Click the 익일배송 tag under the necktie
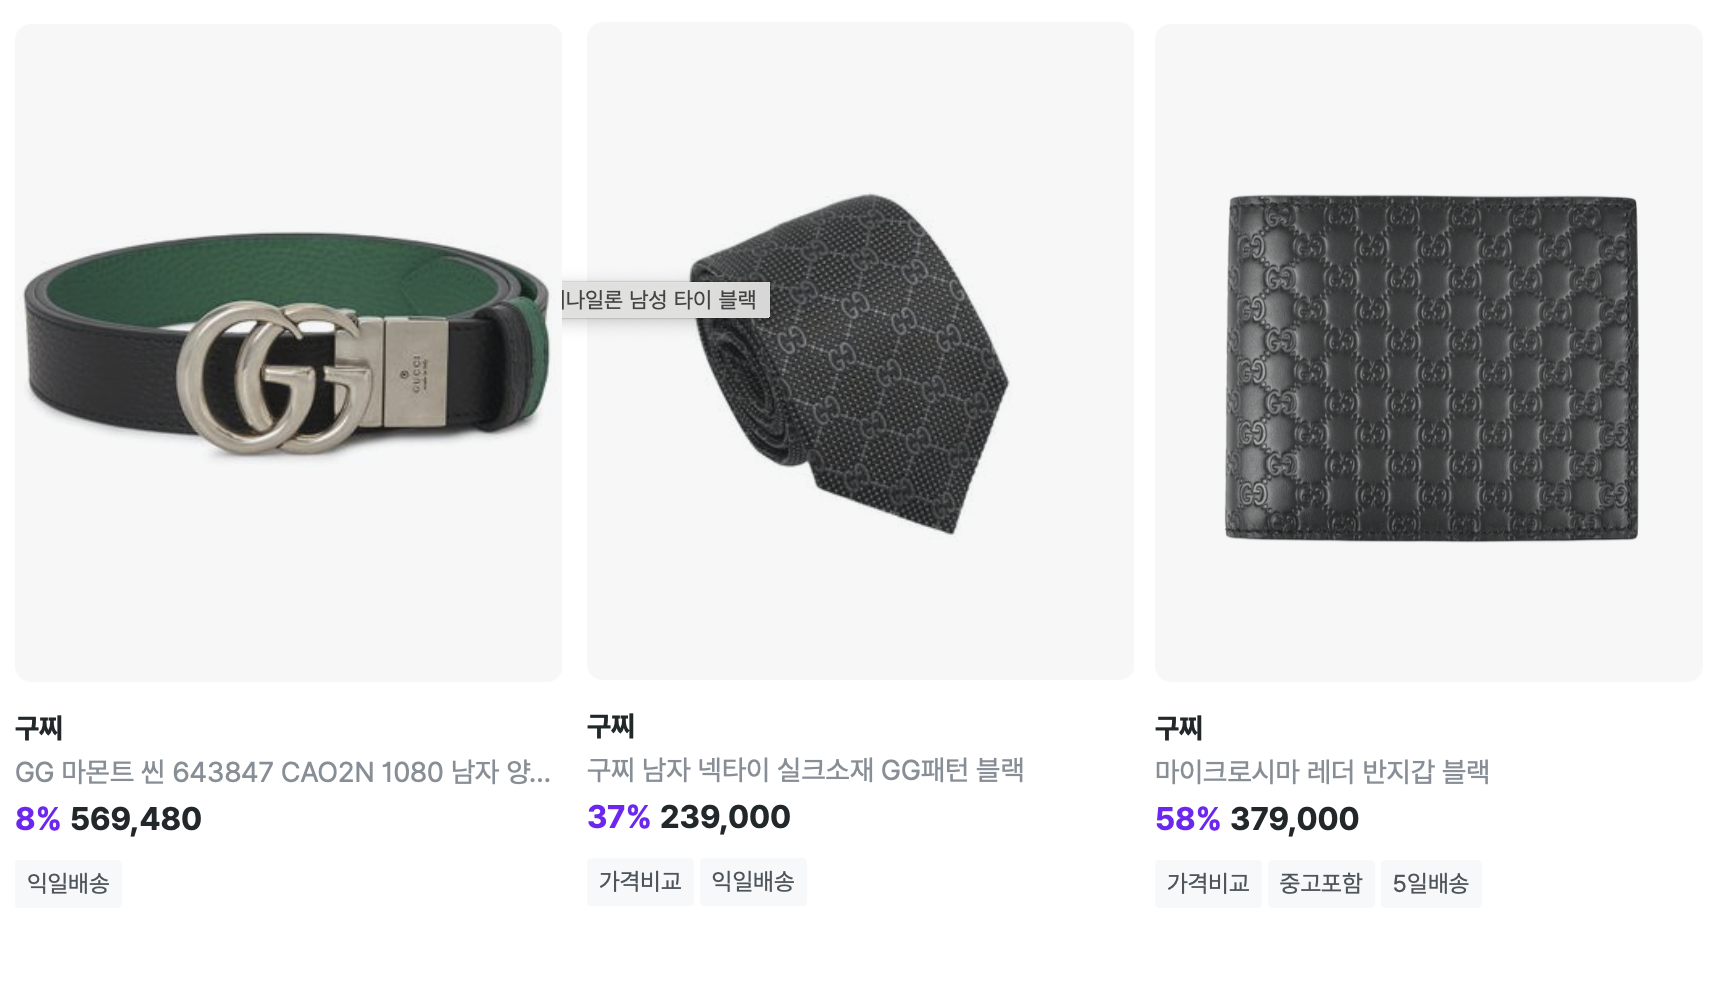Image resolution: width=1726 pixels, height=990 pixels. click(x=753, y=882)
